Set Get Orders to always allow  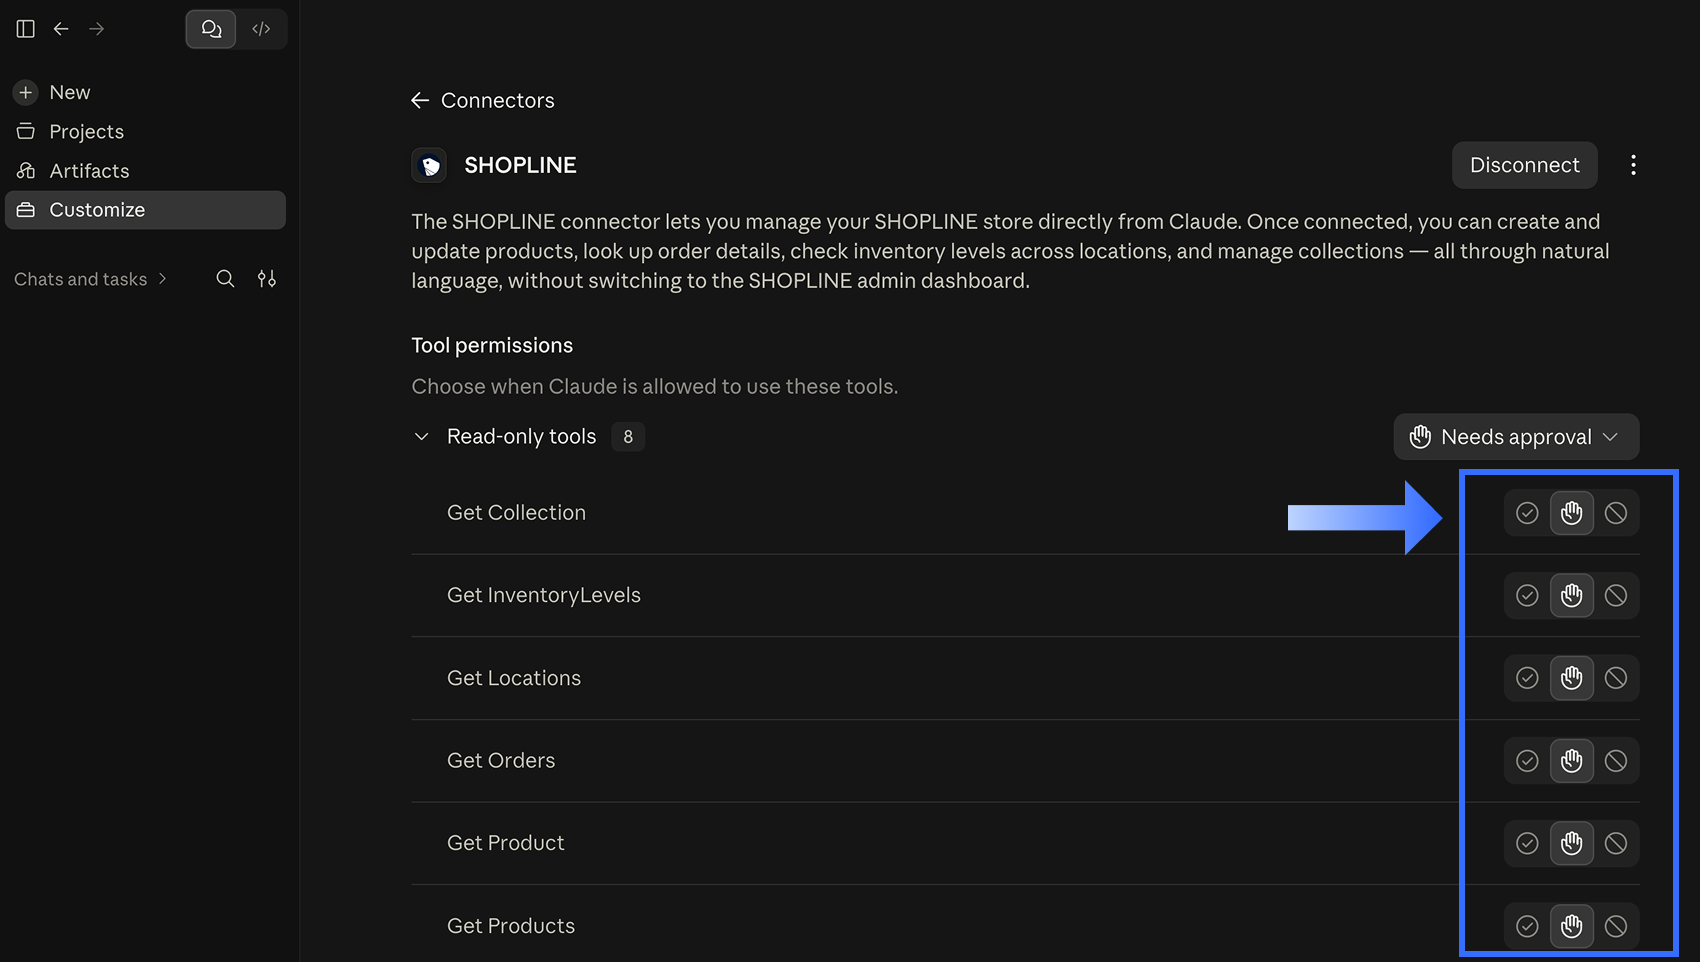click(x=1527, y=761)
